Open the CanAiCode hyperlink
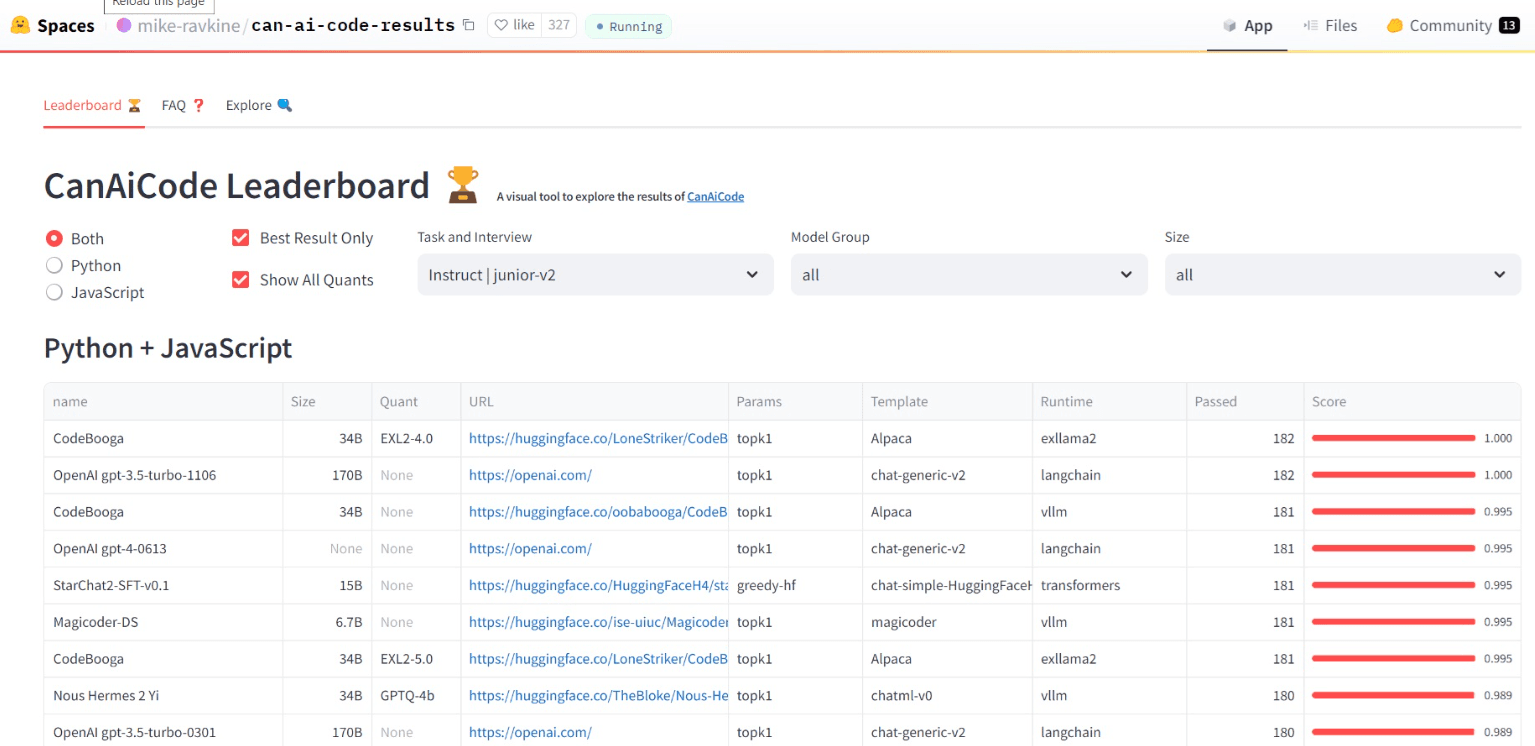The image size is (1535, 746). pos(715,197)
